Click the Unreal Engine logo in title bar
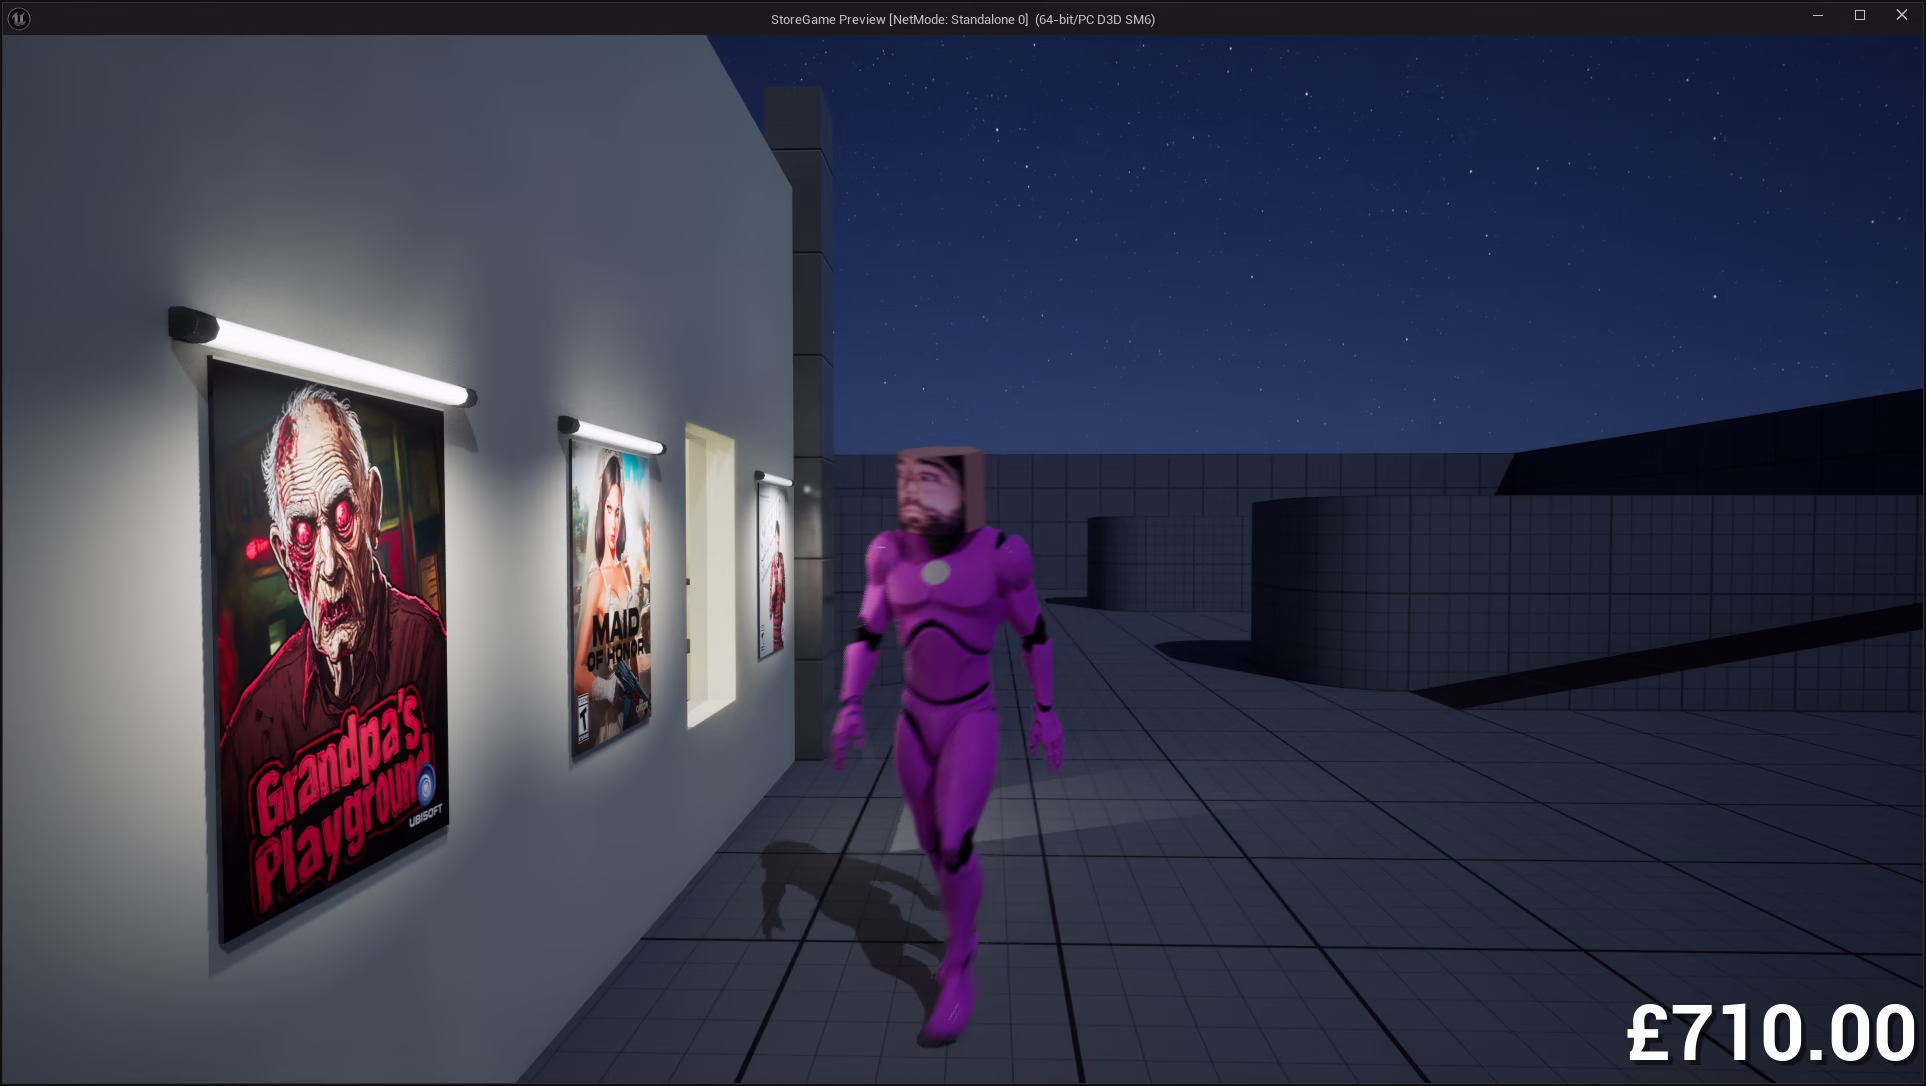The image size is (1926, 1086). [x=19, y=19]
